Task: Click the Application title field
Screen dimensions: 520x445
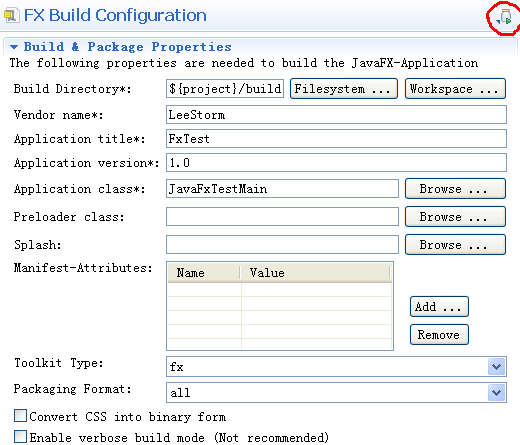Action: pyautogui.click(x=336, y=139)
